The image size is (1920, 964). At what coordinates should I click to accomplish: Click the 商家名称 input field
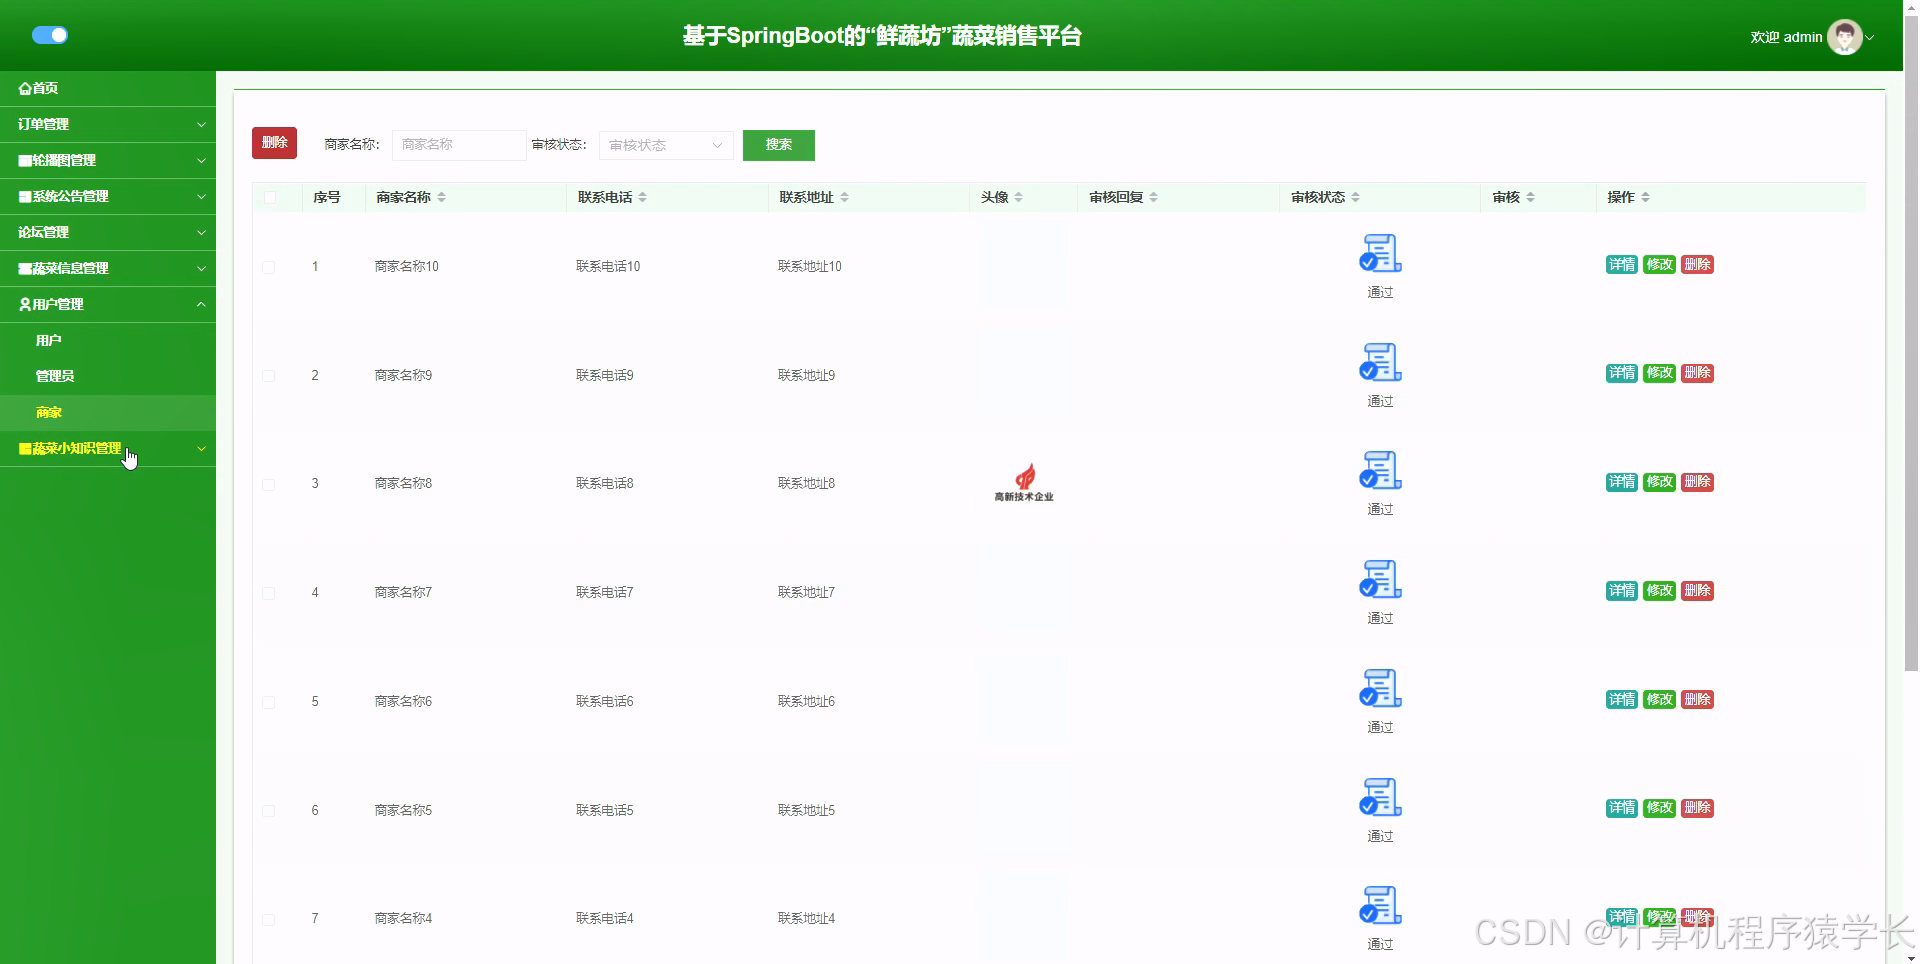point(458,145)
